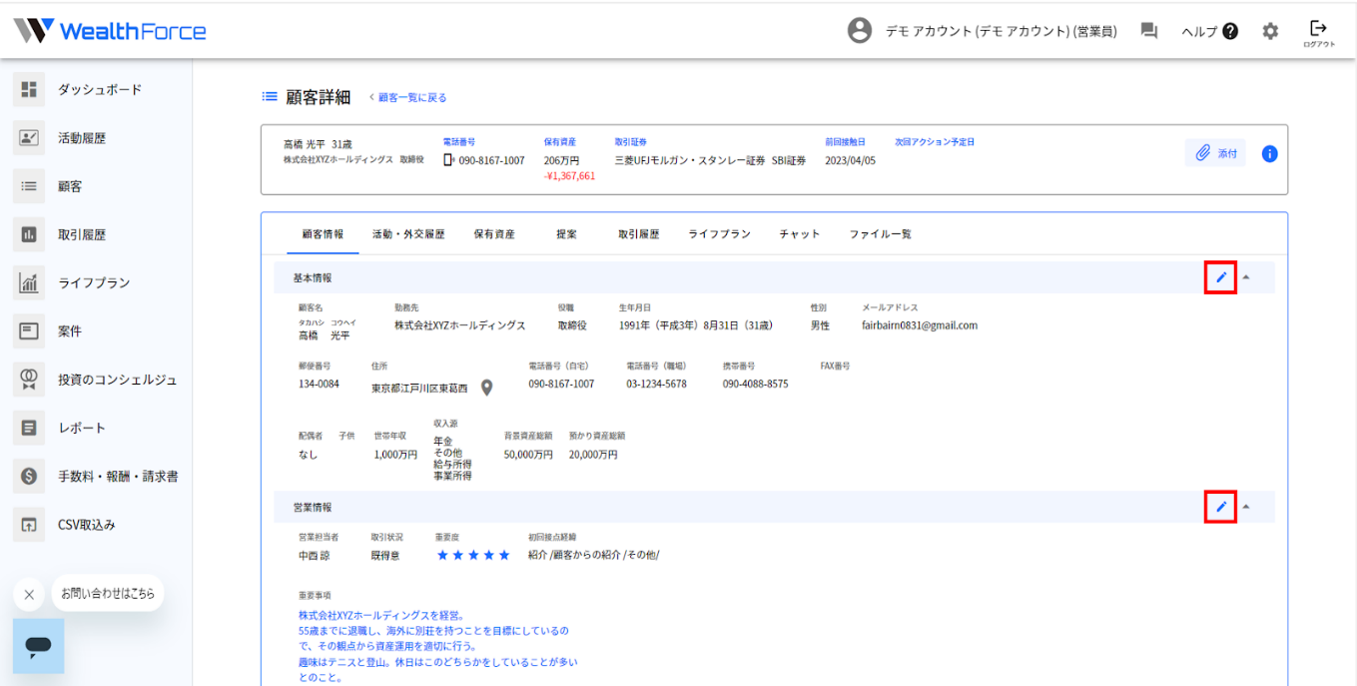Screen dimensions: 1357x686
Task: Switch to 活動・外交履歴 tab
Action: [x=408, y=234]
